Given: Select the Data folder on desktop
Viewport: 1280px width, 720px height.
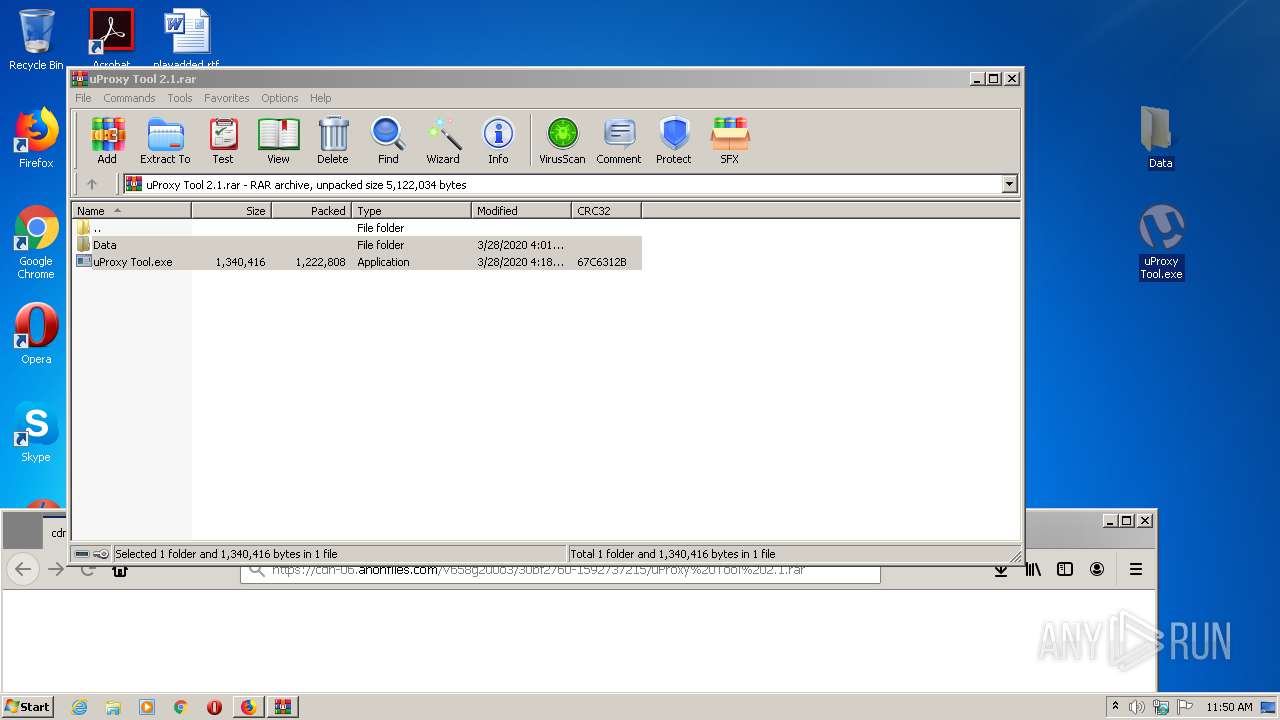Looking at the screenshot, I should click(1161, 138).
